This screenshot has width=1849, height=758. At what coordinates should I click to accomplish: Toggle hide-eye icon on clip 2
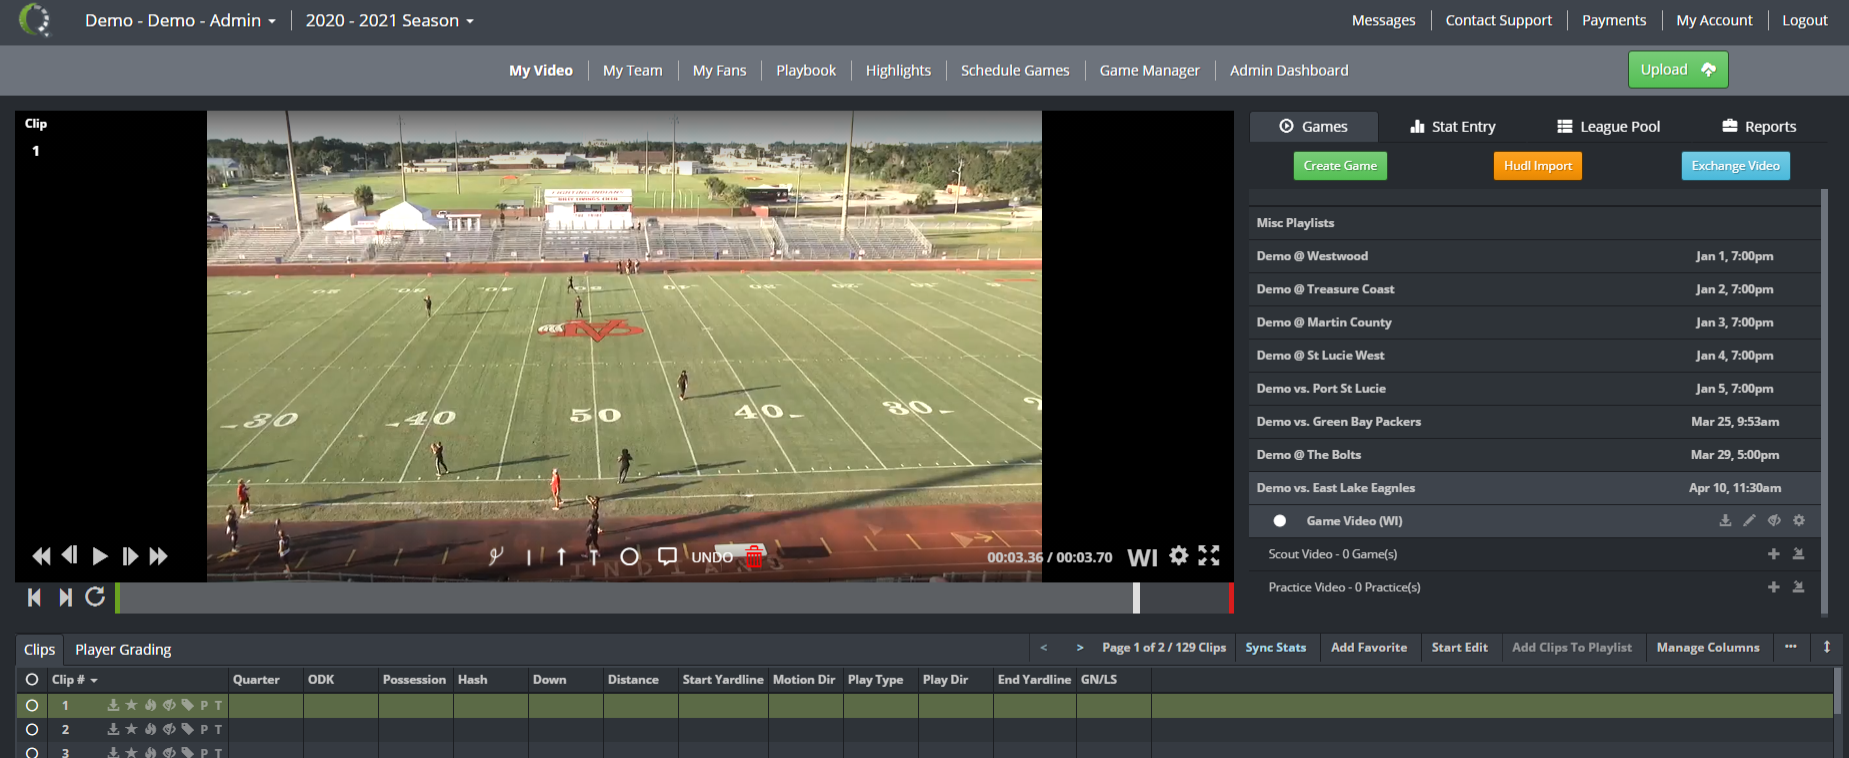169,729
